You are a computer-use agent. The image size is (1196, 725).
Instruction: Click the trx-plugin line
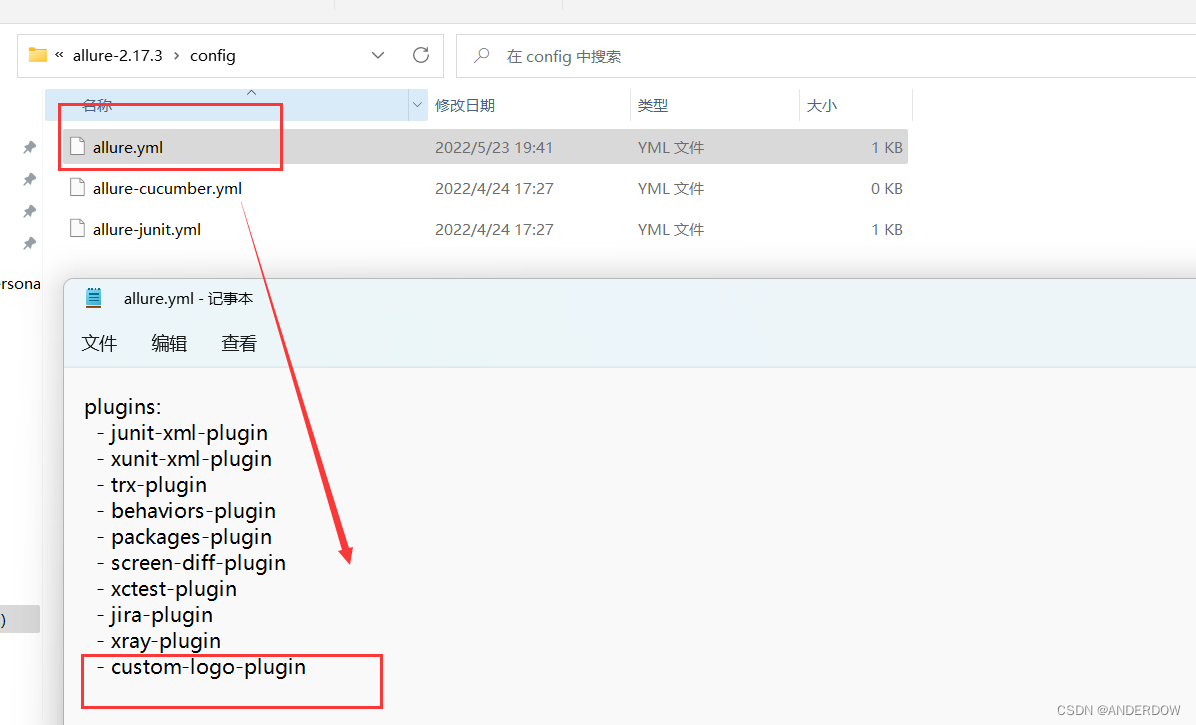[x=152, y=485]
